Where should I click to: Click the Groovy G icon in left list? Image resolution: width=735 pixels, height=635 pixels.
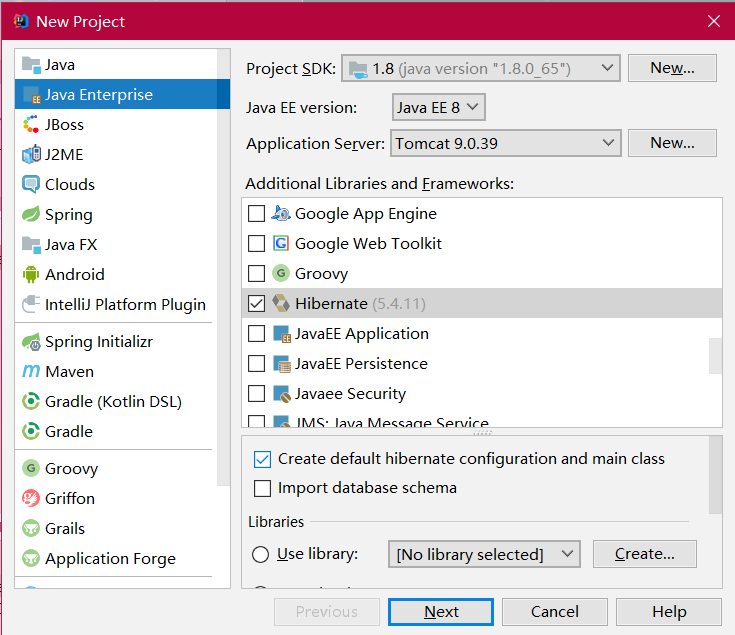(31, 469)
